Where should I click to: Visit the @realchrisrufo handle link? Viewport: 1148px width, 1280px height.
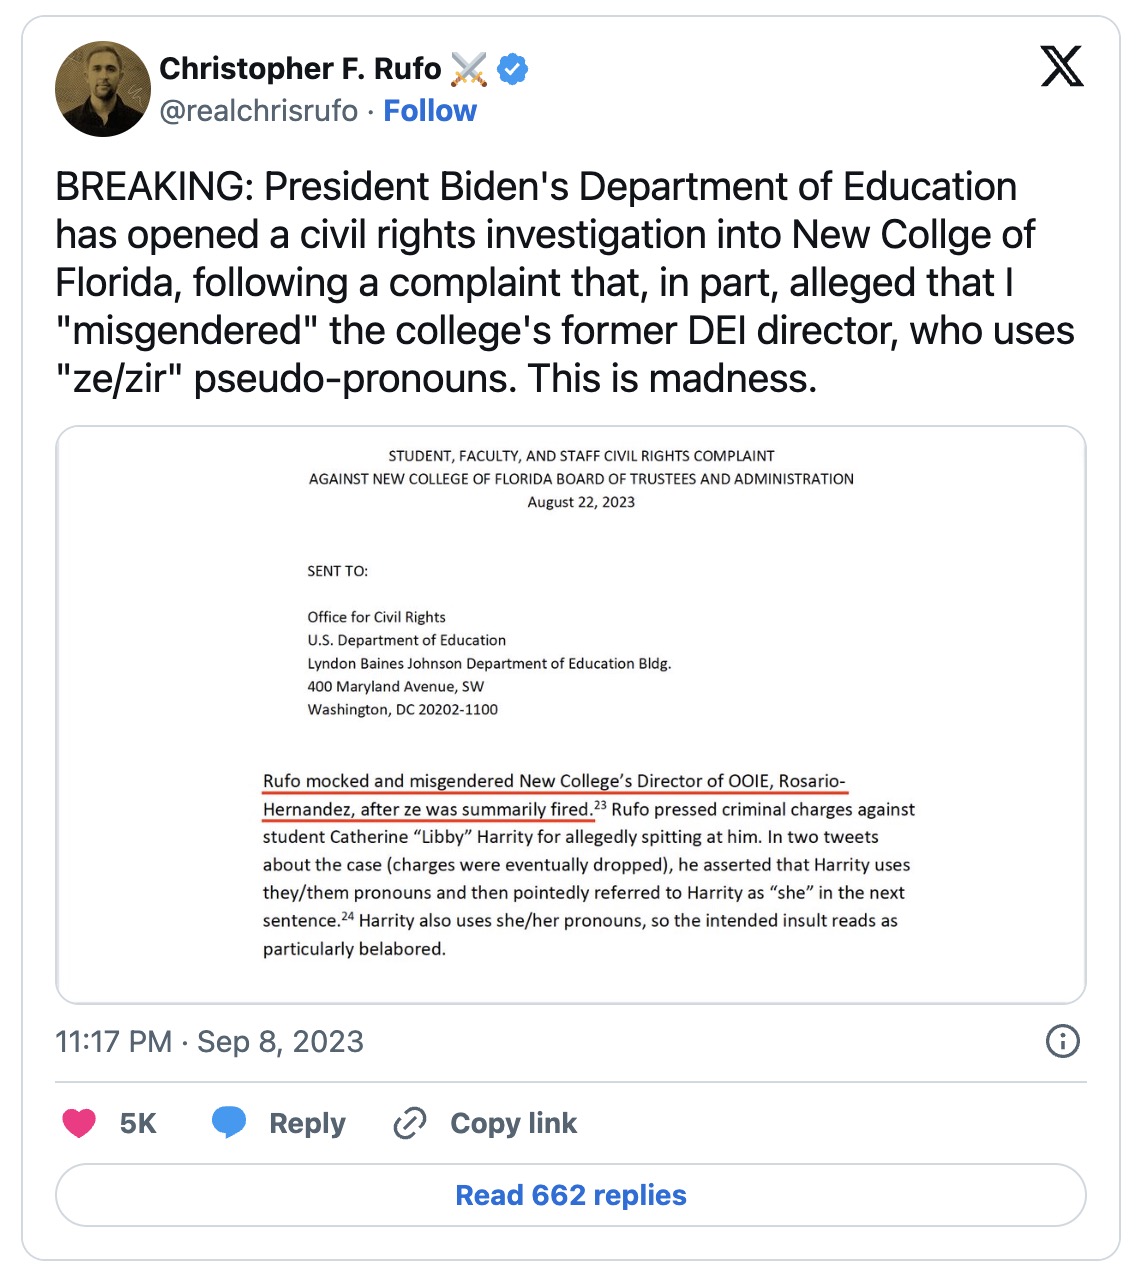tap(258, 110)
